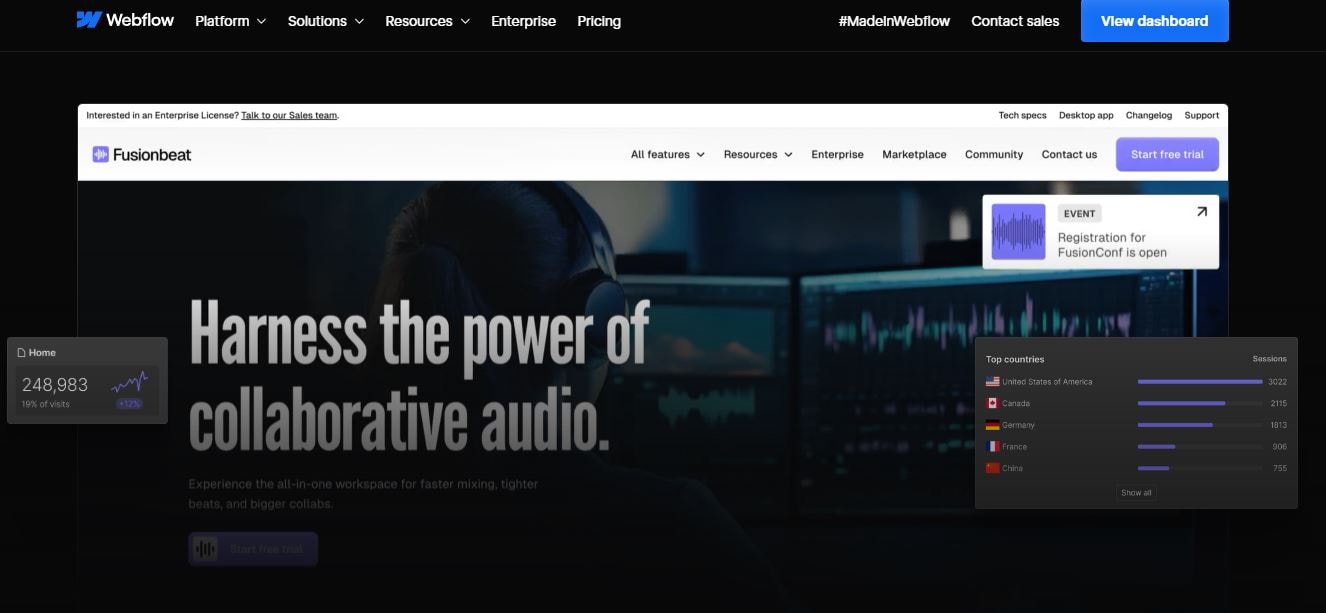Go to the Enterprise page in Webflow nav

coord(523,21)
